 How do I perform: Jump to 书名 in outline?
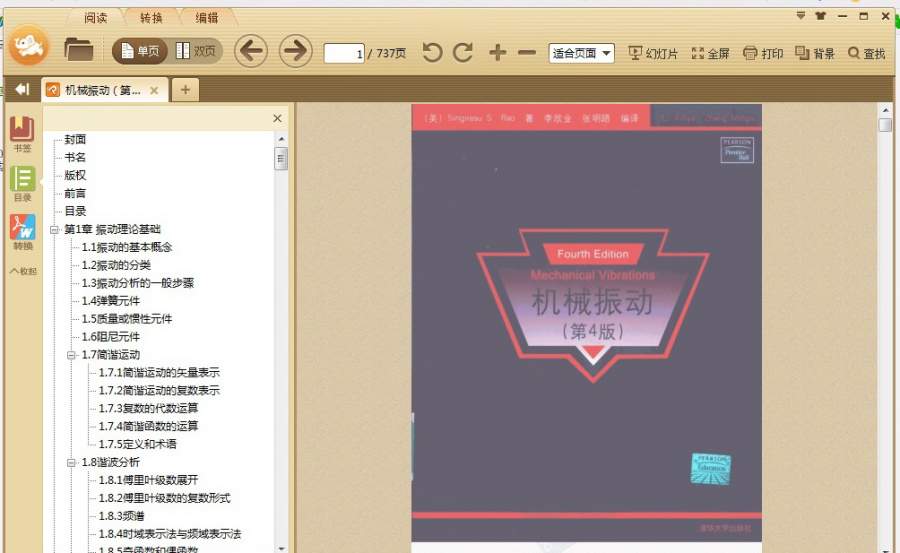75,157
